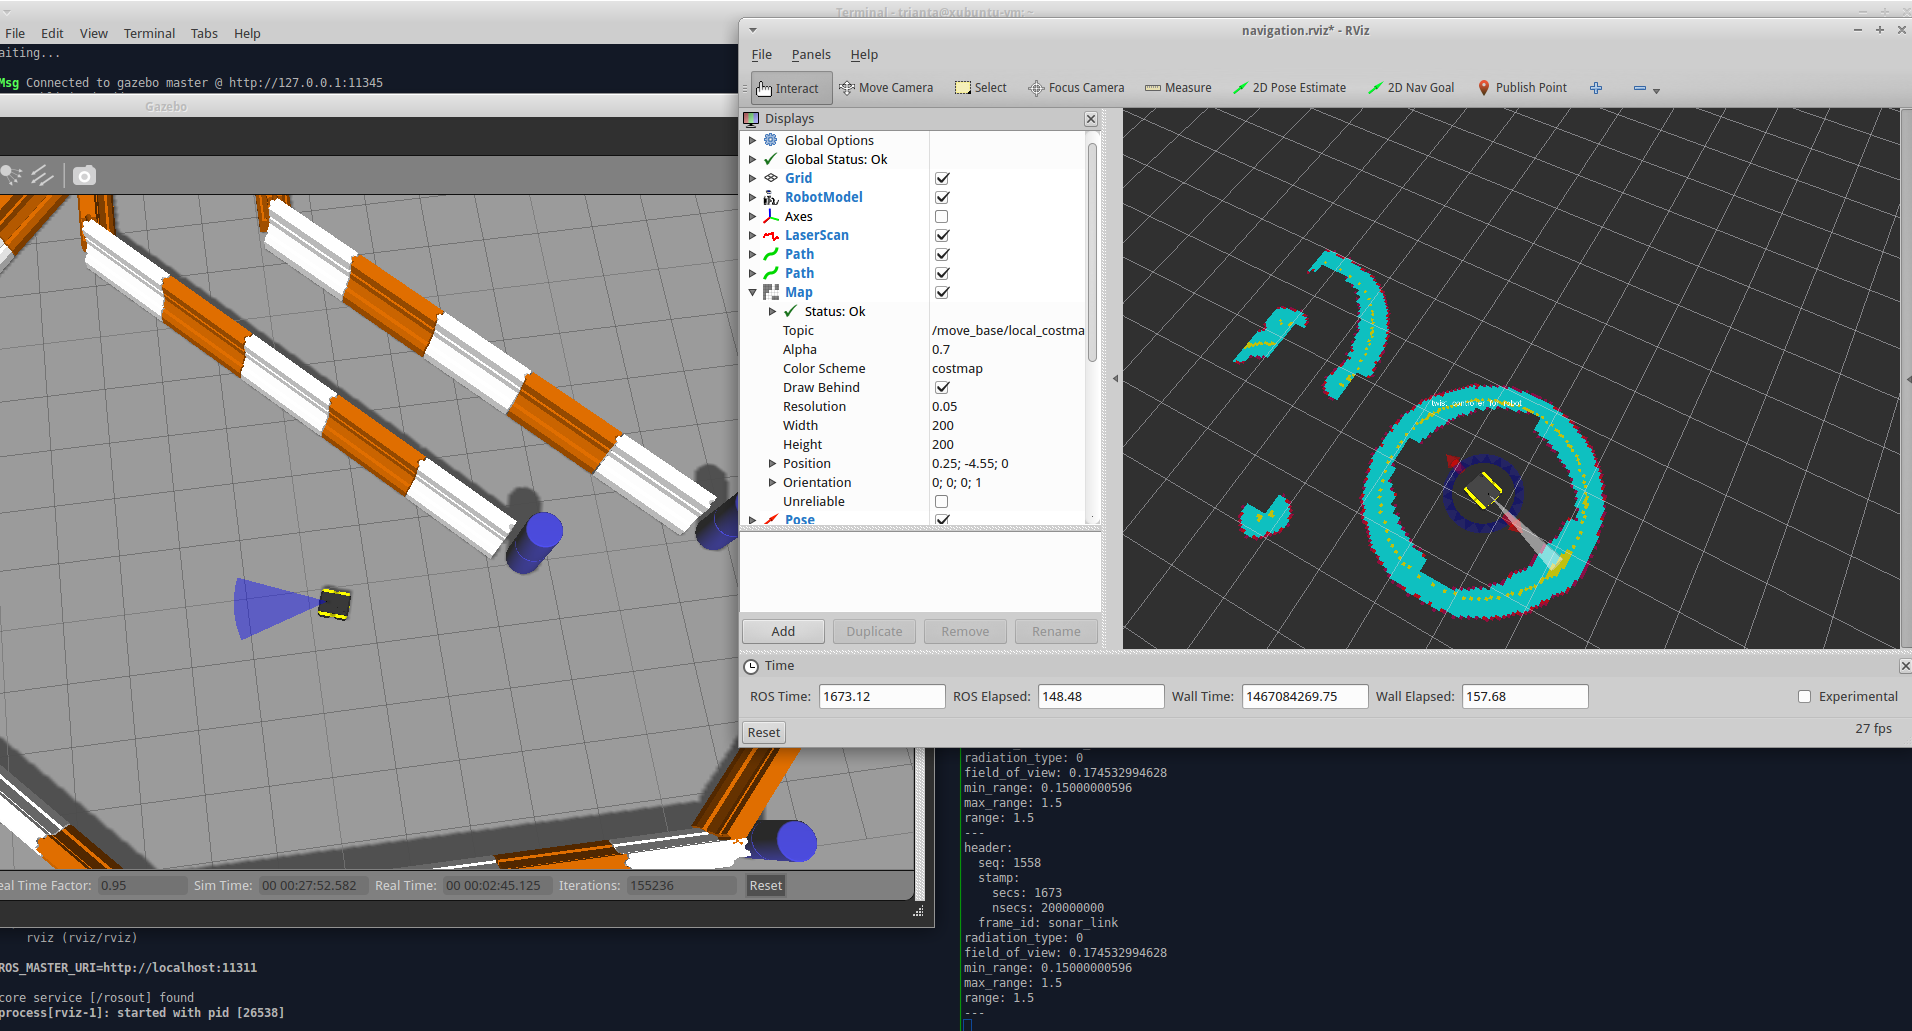Open the RViz Help menu

tap(864, 55)
